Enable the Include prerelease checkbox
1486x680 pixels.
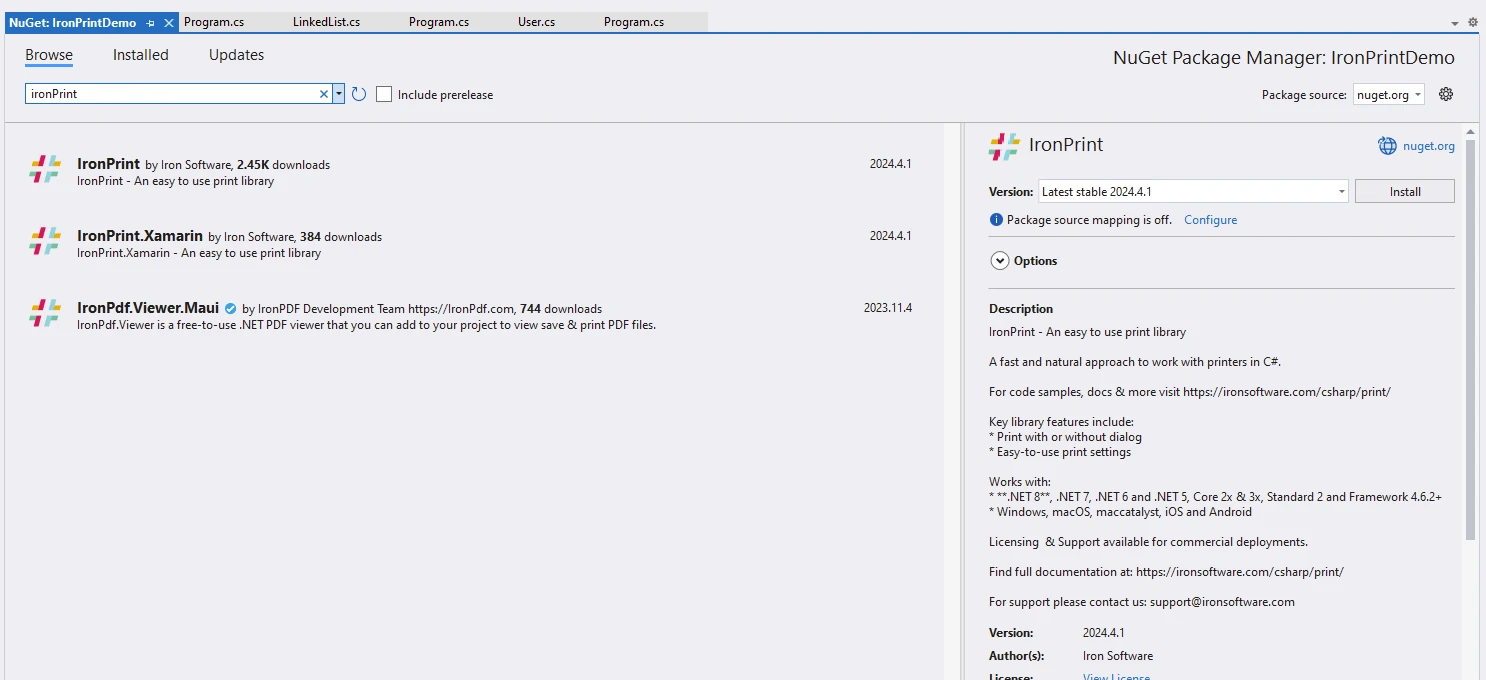384,94
